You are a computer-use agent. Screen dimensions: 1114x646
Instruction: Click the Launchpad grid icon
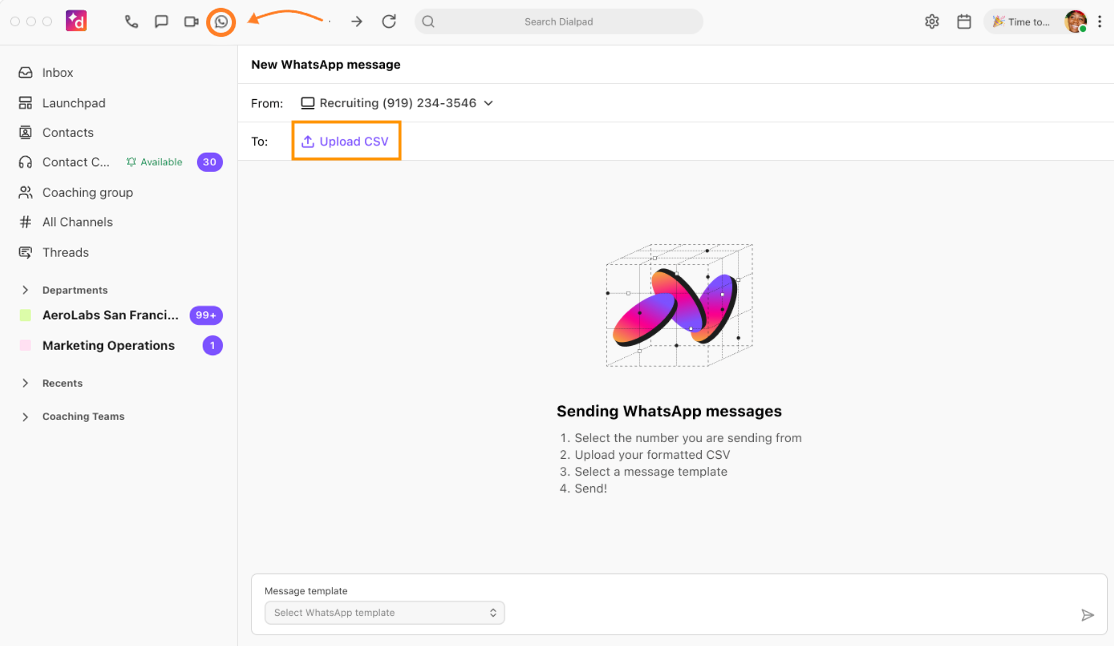26,103
